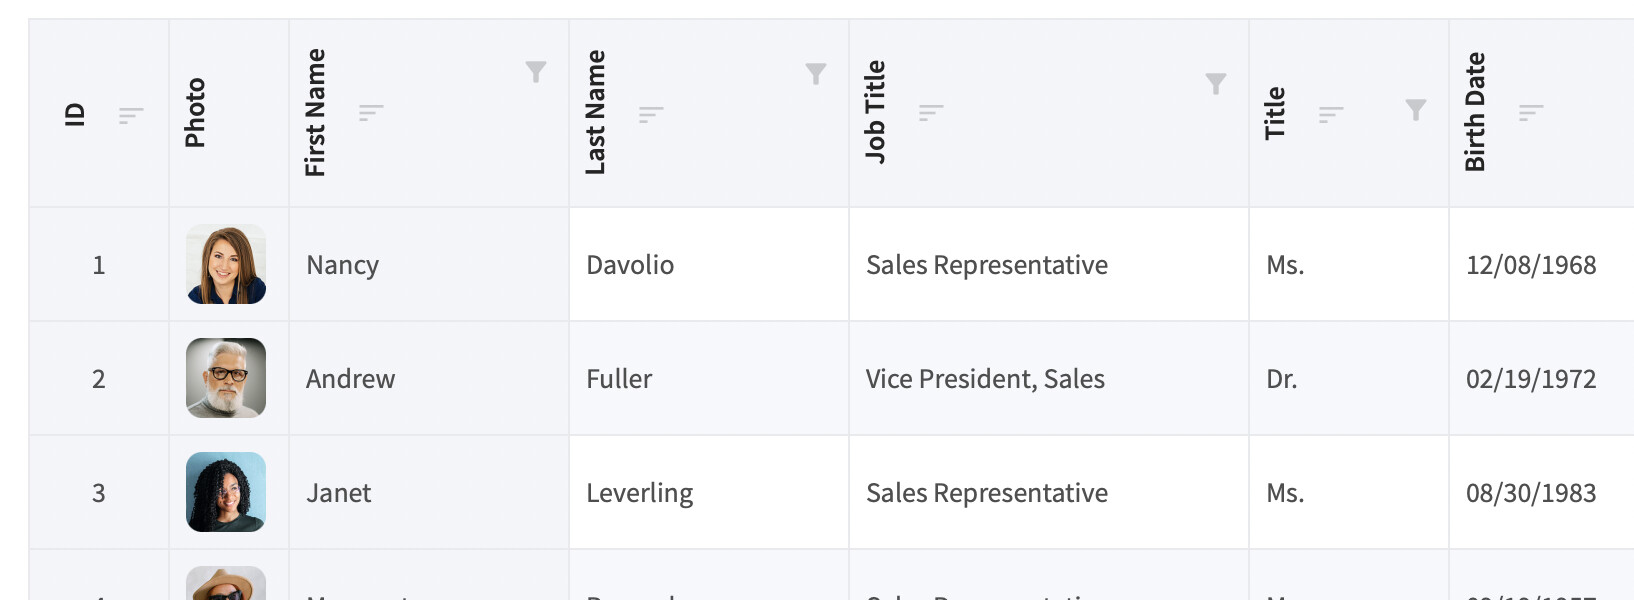Click the Photo column header
The height and width of the screenshot is (600, 1634).
point(229,113)
